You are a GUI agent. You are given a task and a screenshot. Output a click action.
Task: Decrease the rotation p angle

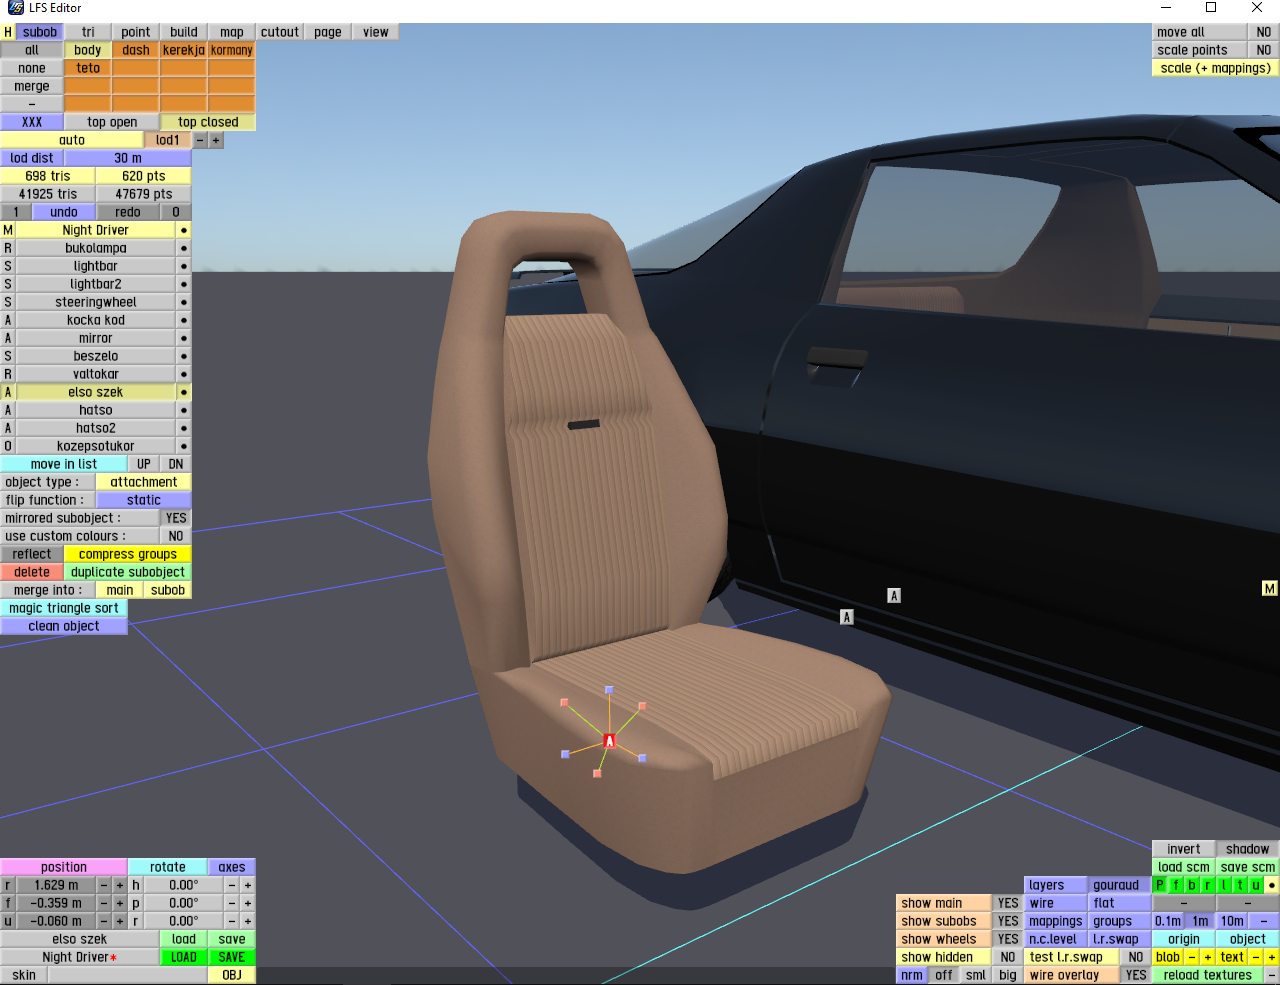tap(232, 903)
